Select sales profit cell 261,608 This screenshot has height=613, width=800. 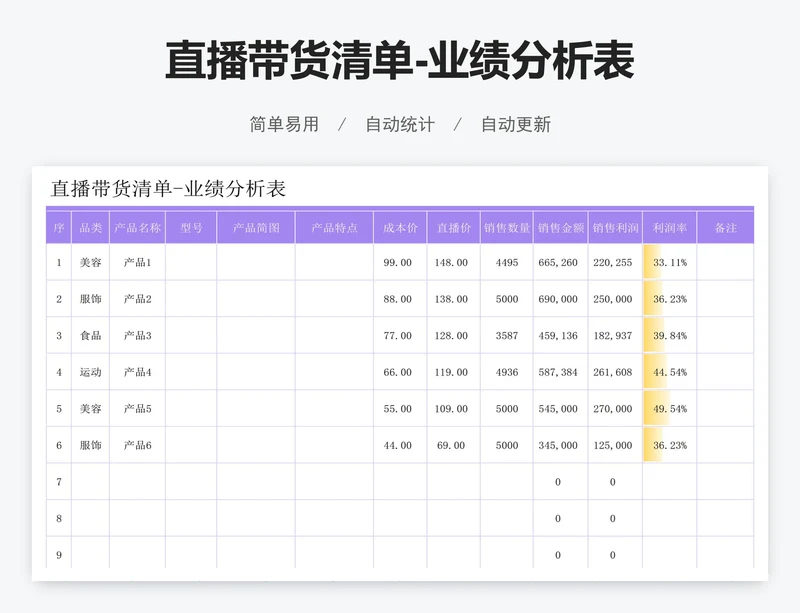615,372
